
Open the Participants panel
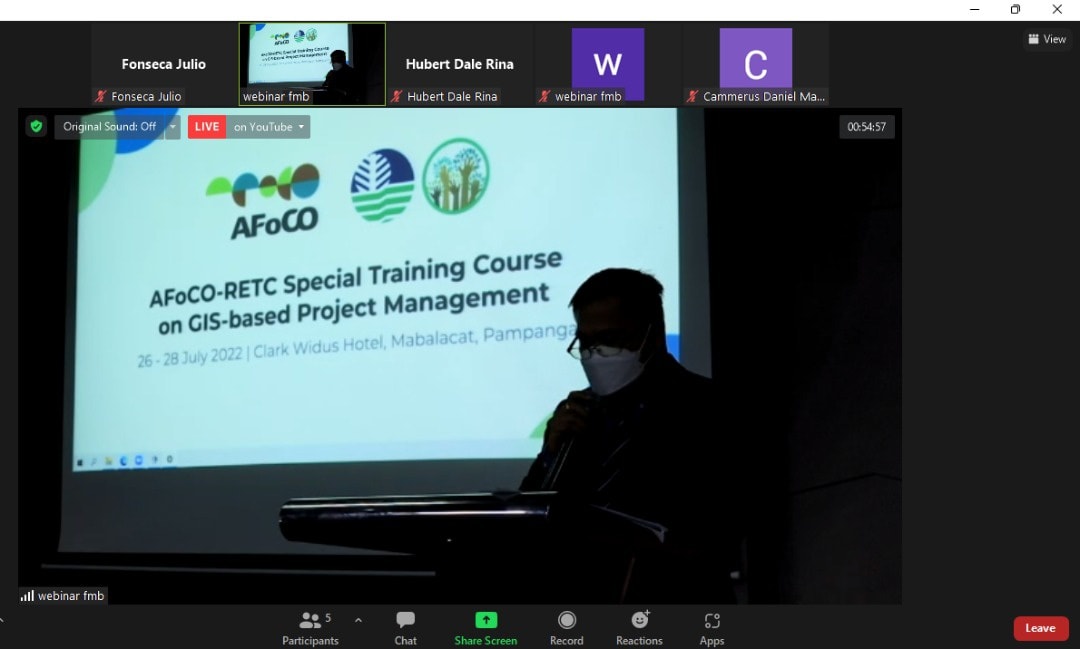click(x=310, y=628)
